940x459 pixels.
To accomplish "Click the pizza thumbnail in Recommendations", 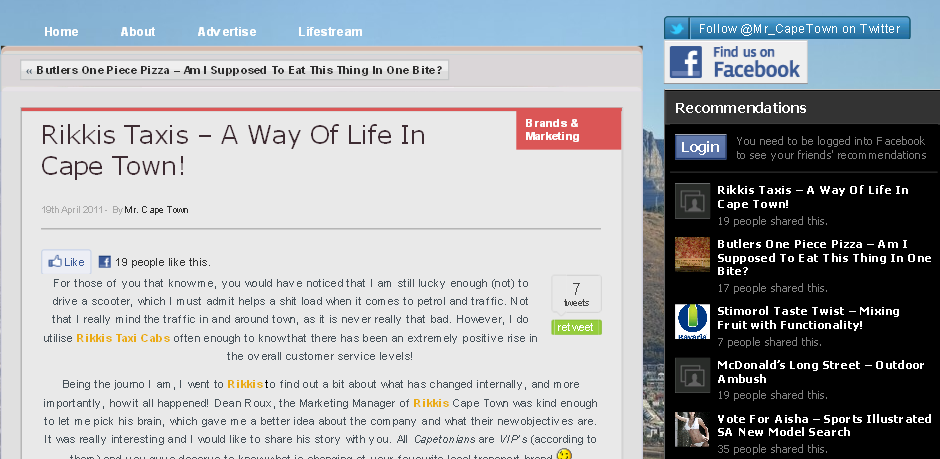I will tap(692, 255).
